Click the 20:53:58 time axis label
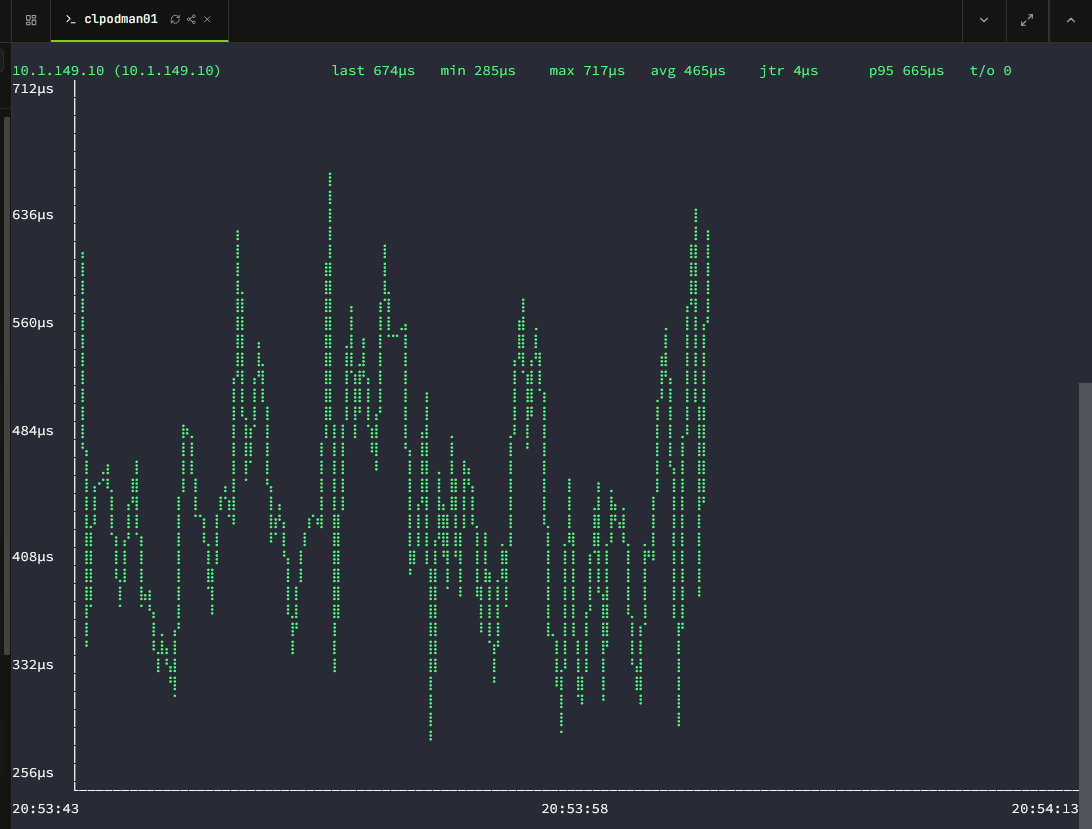The image size is (1092, 829). pyautogui.click(x=575, y=809)
